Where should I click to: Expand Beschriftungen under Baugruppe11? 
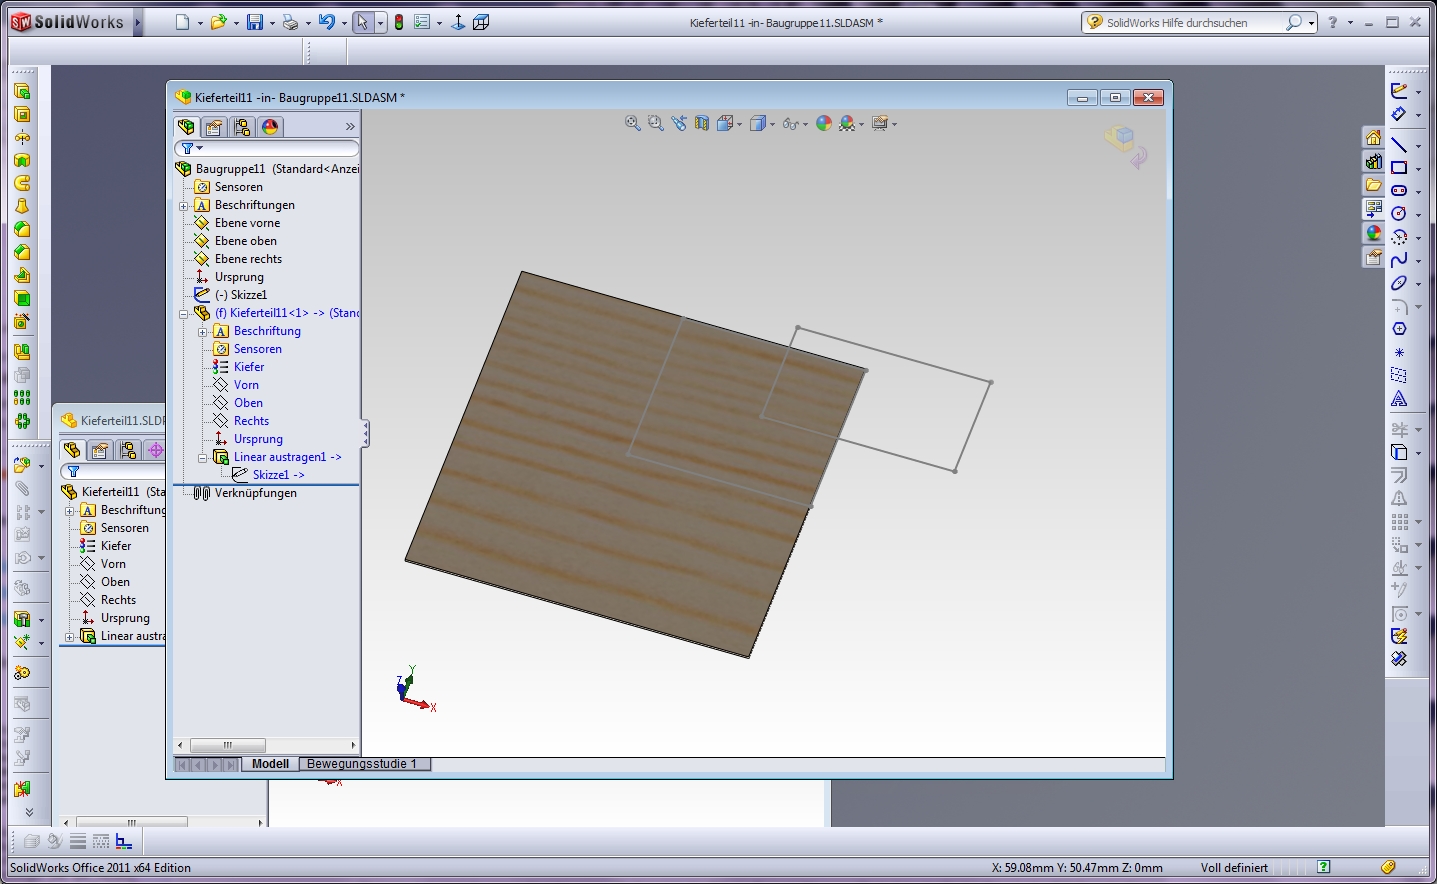point(184,205)
